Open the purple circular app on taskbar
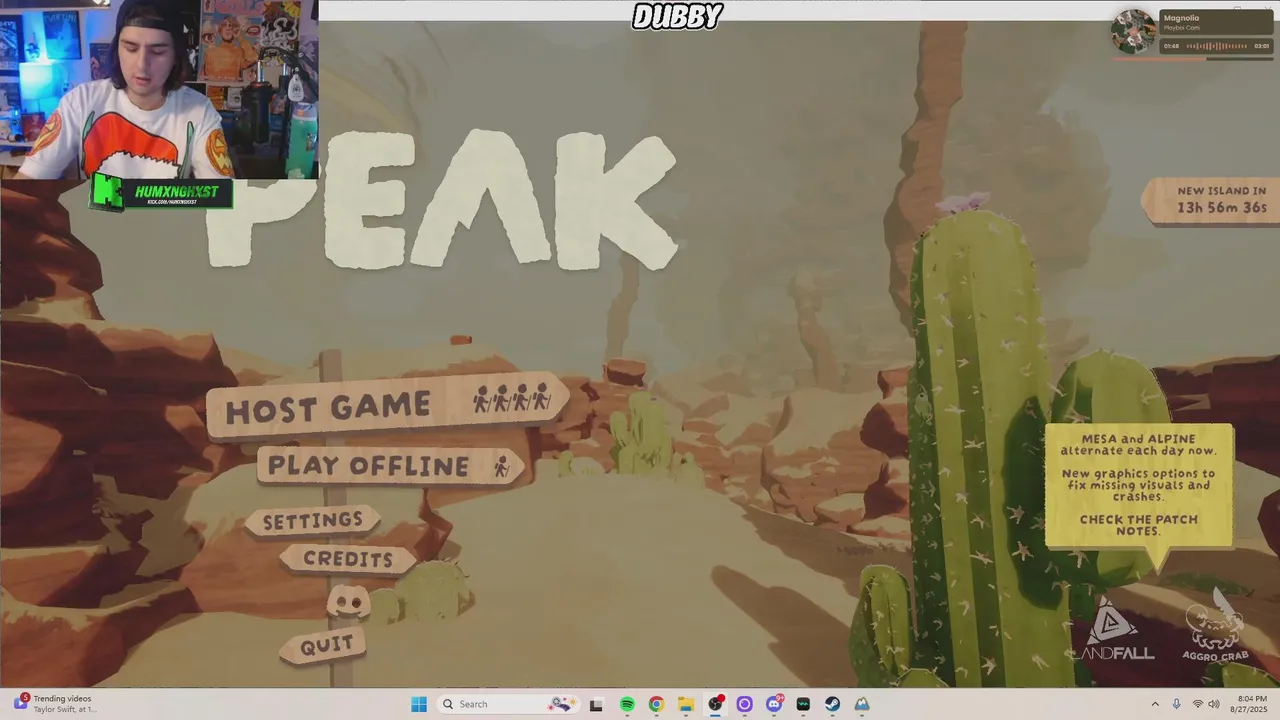1280x720 pixels. [744, 704]
